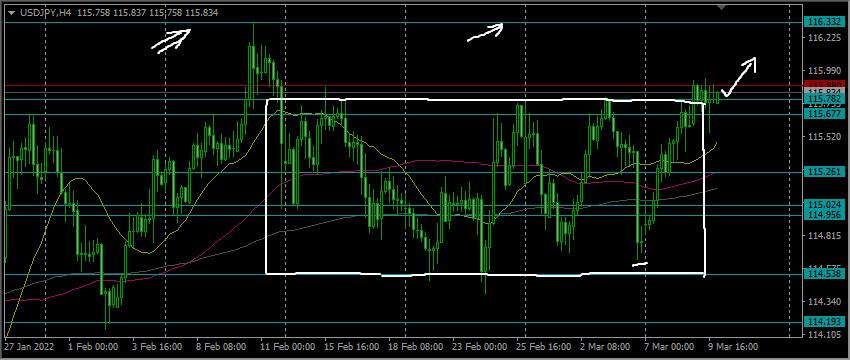Select the 114.538 support level label
Image resolution: width=850 pixels, height=360 pixels.
pyautogui.click(x=822, y=274)
